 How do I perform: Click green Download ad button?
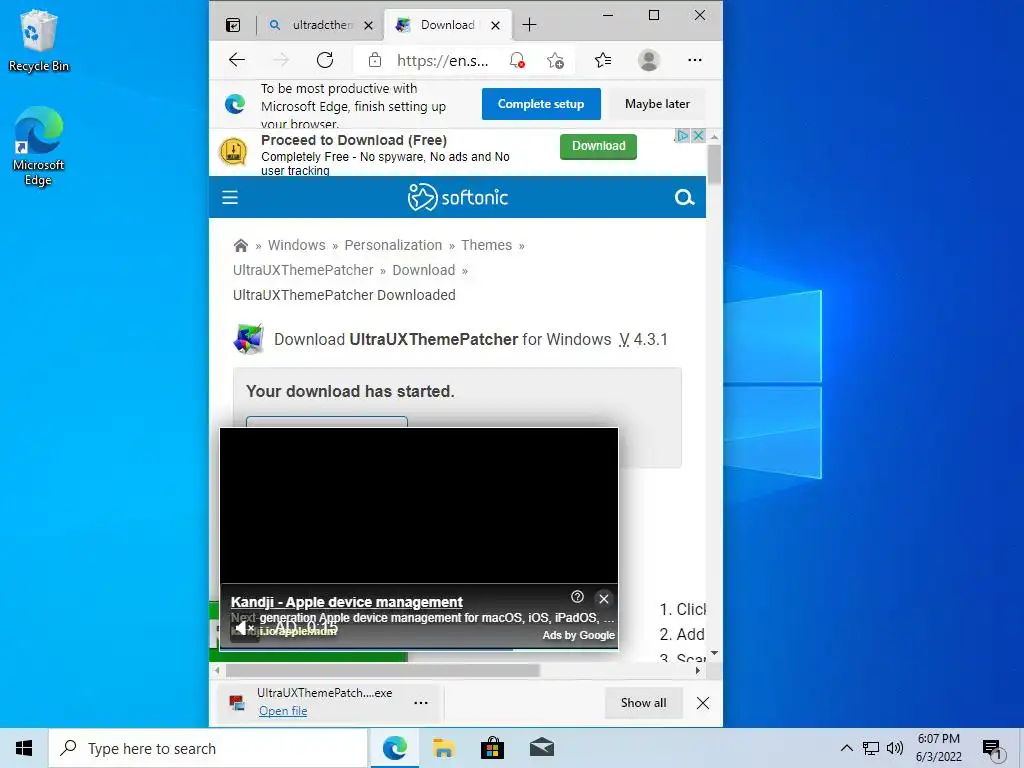[598, 146]
